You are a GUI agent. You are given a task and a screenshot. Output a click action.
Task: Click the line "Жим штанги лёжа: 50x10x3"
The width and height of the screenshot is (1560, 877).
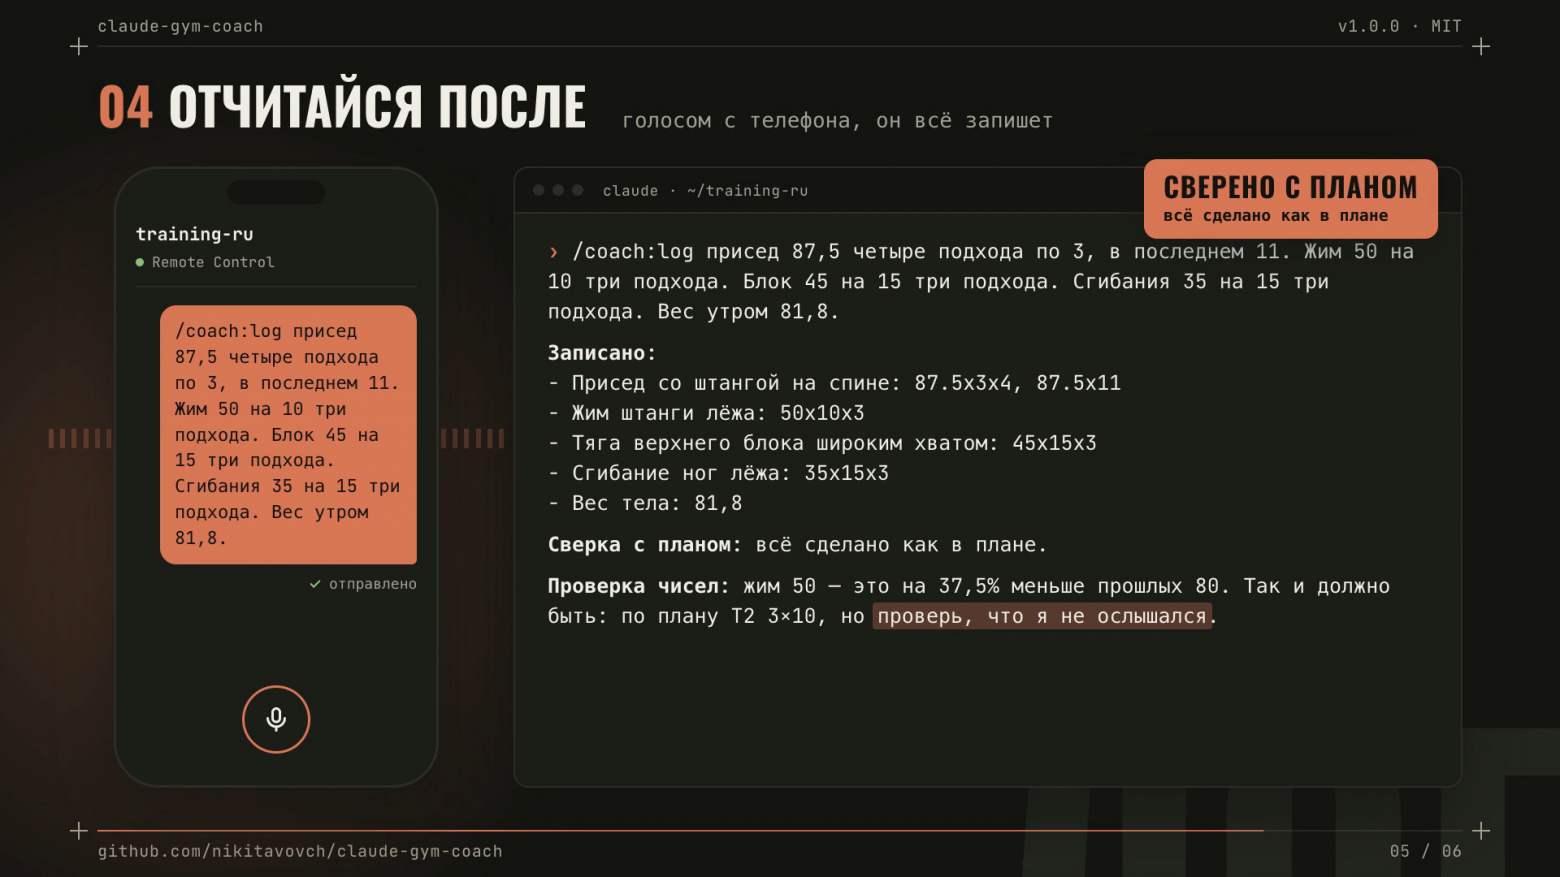point(706,413)
